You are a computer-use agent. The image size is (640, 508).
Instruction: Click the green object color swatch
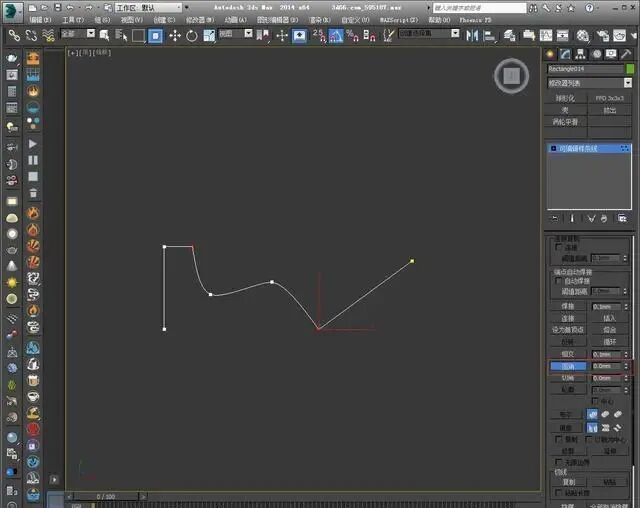[x=630, y=69]
